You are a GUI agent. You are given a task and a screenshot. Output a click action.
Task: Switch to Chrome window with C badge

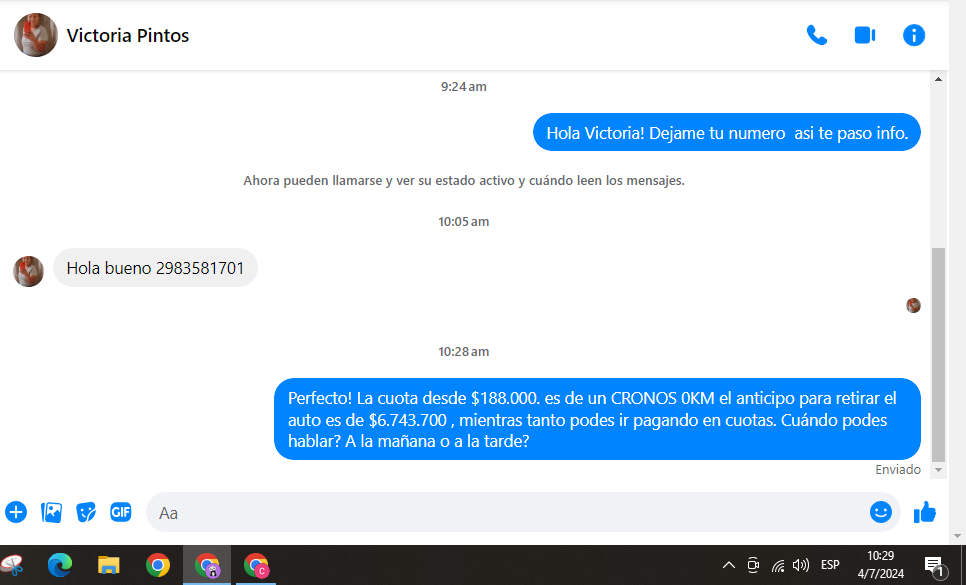click(256, 565)
